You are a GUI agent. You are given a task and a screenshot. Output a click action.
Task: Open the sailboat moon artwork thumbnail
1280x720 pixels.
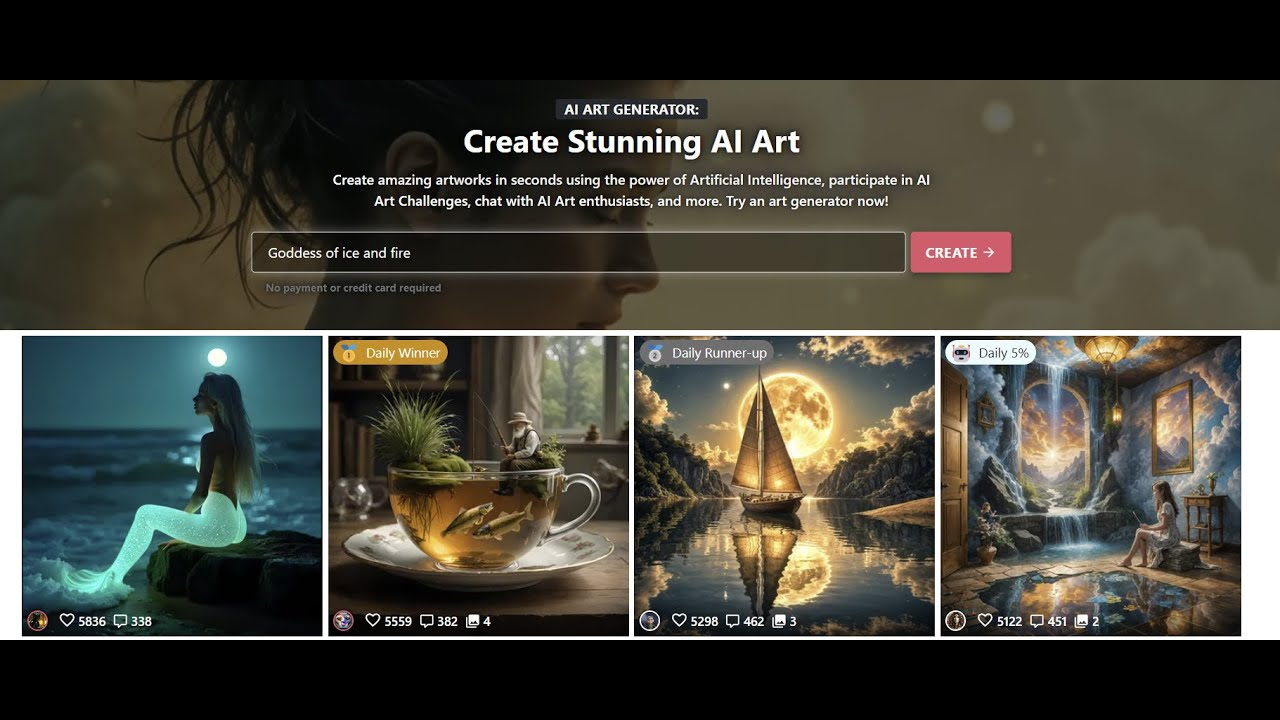[783, 480]
